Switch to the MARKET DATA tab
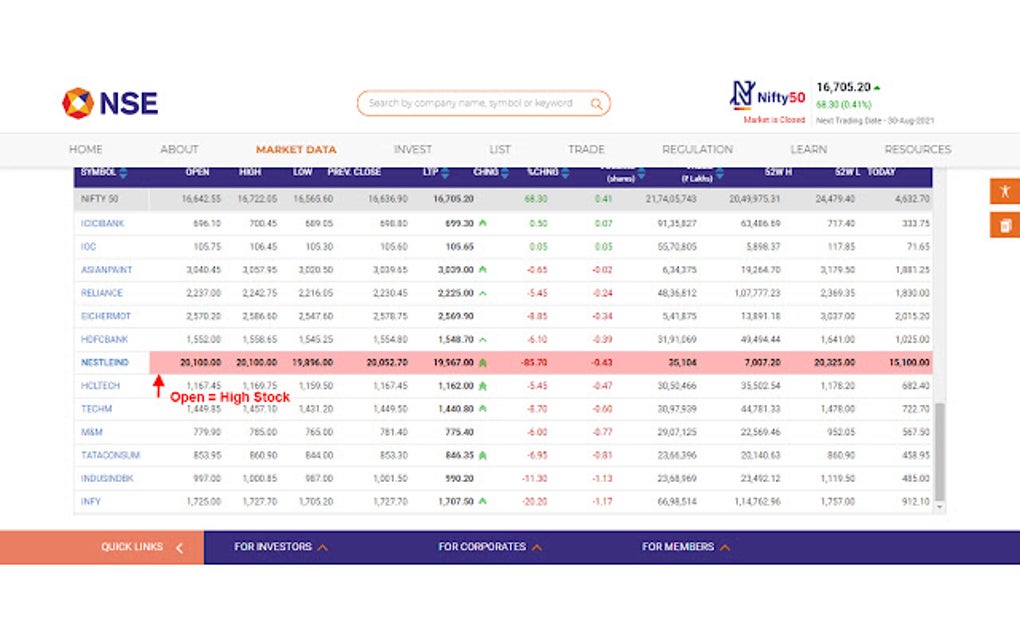Screen dimensions: 1020x638 point(296,148)
